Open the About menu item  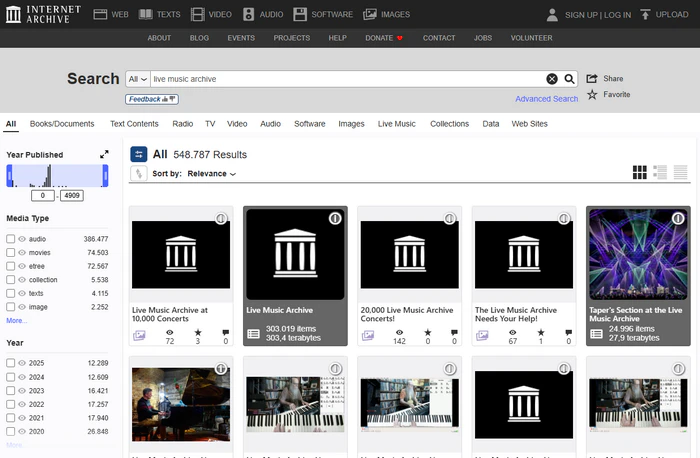click(x=159, y=38)
